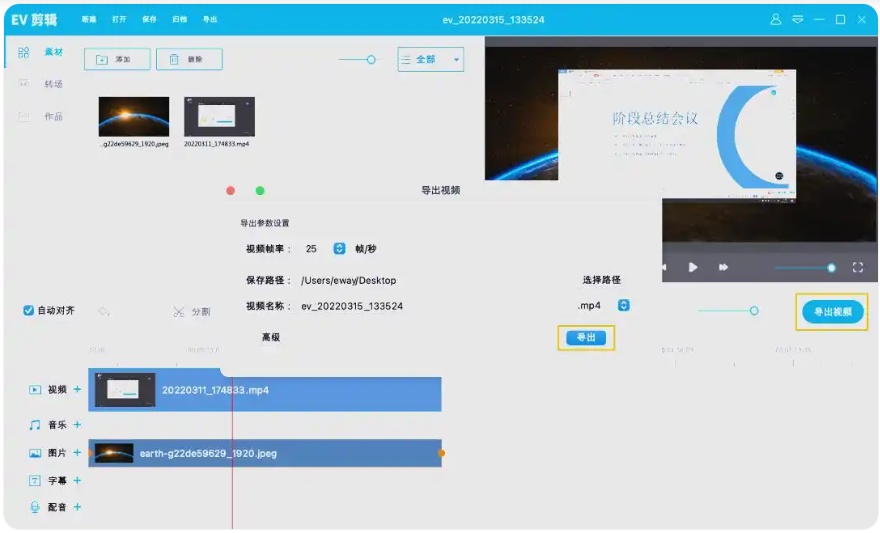
Task: Click the 分割 scissors icon
Action: 178,311
